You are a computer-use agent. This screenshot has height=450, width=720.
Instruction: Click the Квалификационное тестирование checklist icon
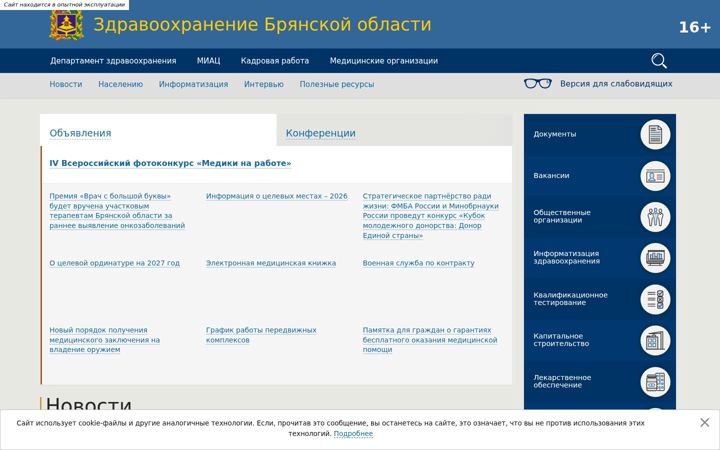655,299
